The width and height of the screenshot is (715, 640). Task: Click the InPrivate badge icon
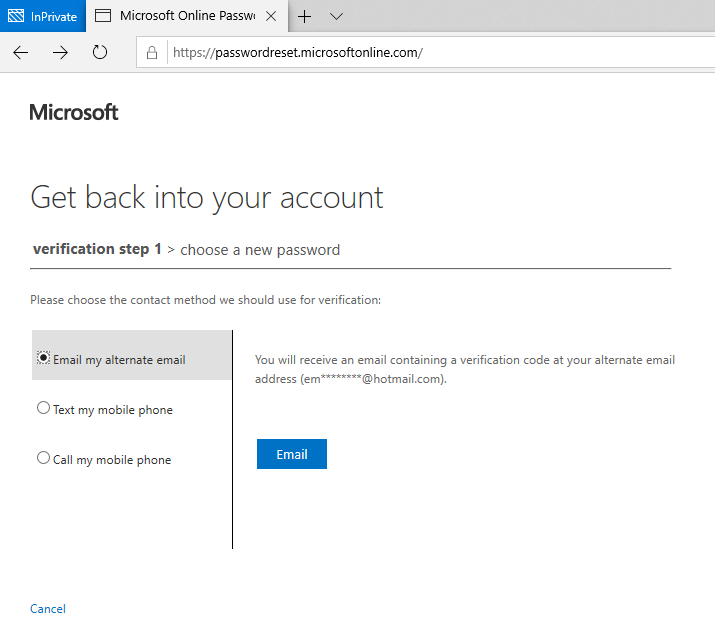pyautogui.click(x=16, y=16)
